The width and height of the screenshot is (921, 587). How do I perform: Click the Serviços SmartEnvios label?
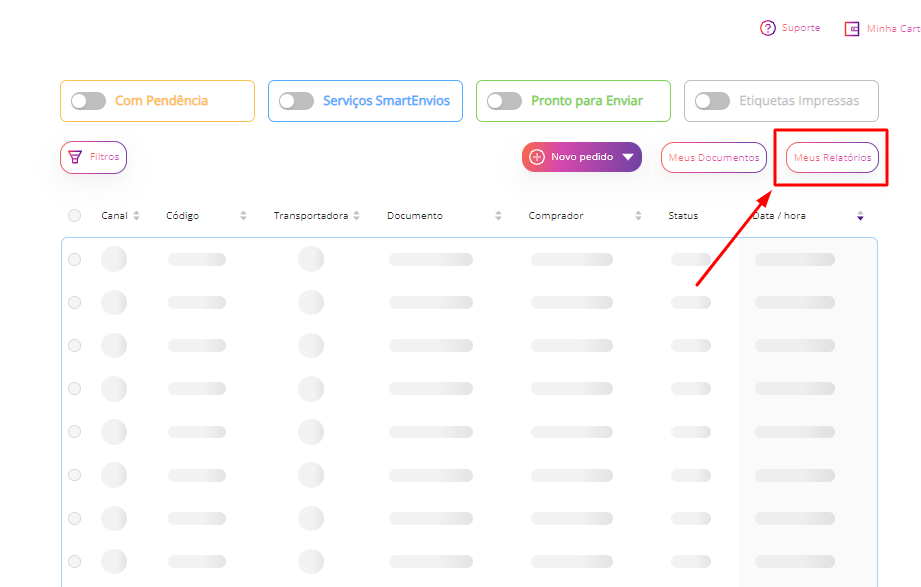coord(386,101)
